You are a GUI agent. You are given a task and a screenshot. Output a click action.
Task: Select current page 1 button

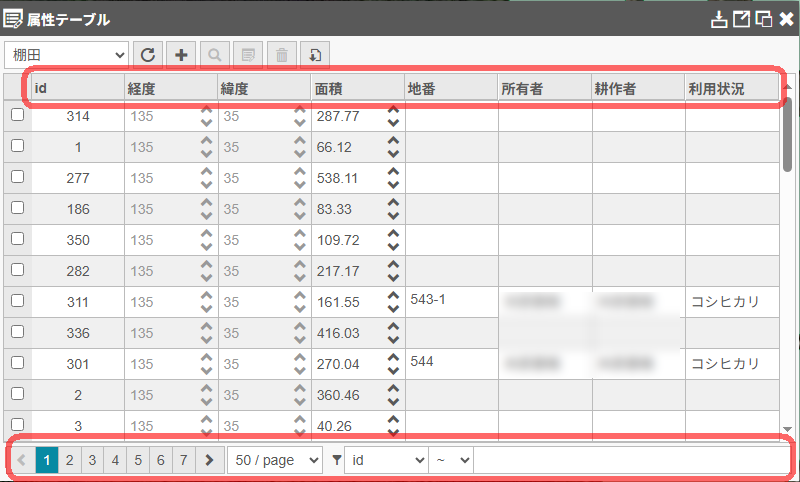click(46, 460)
